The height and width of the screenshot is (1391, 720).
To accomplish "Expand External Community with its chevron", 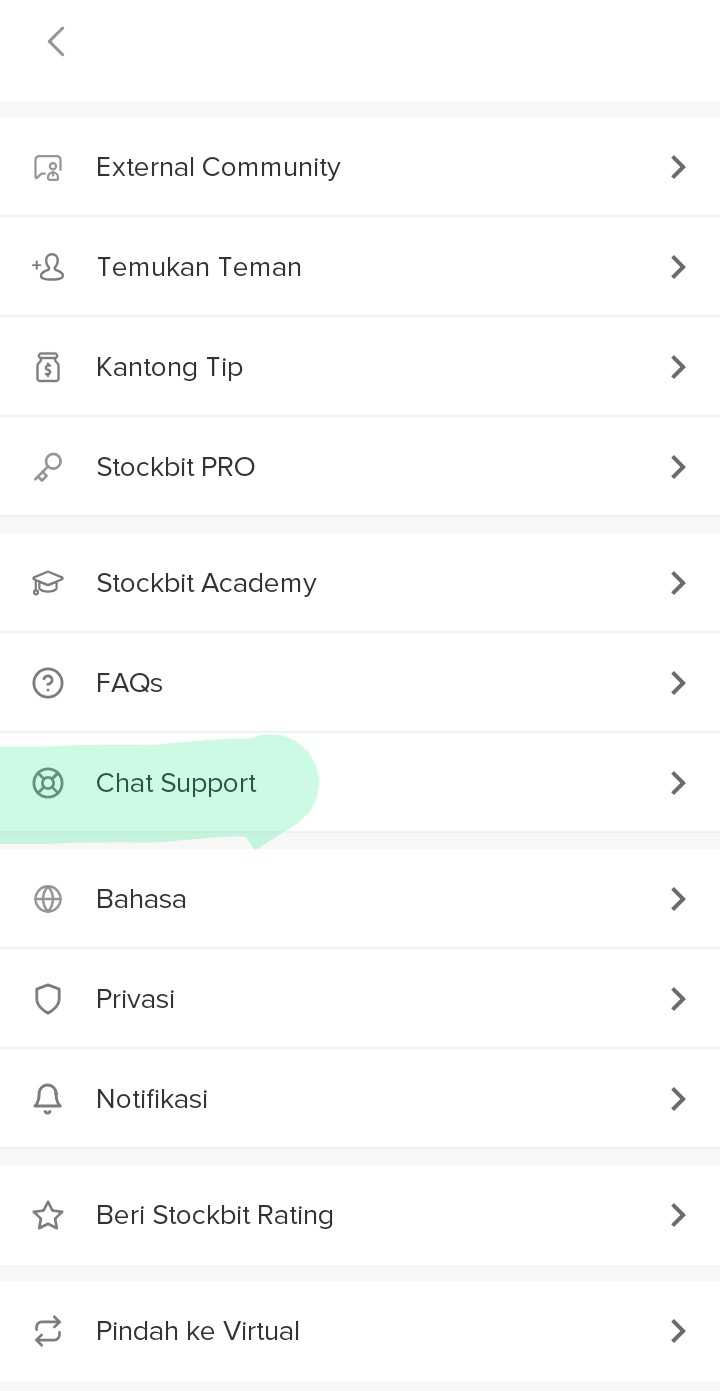I will tap(678, 167).
